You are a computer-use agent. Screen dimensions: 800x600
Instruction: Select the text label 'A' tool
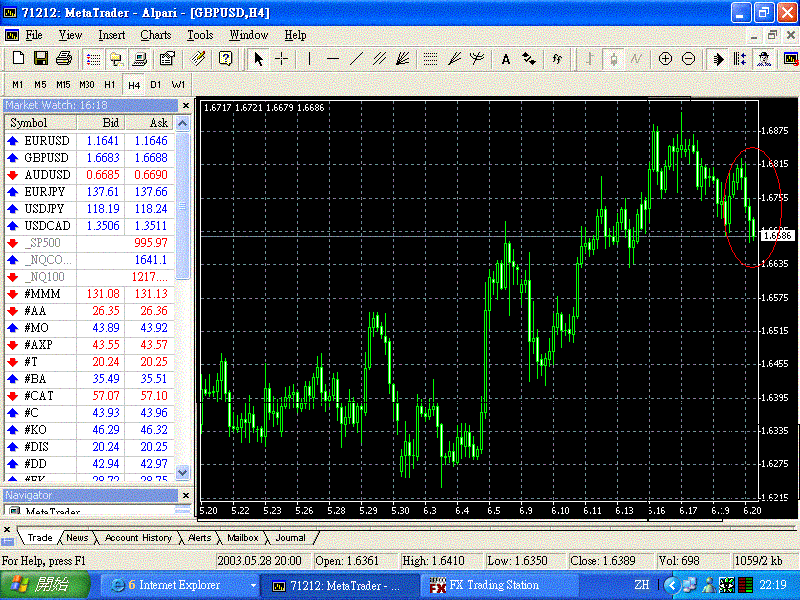506,59
